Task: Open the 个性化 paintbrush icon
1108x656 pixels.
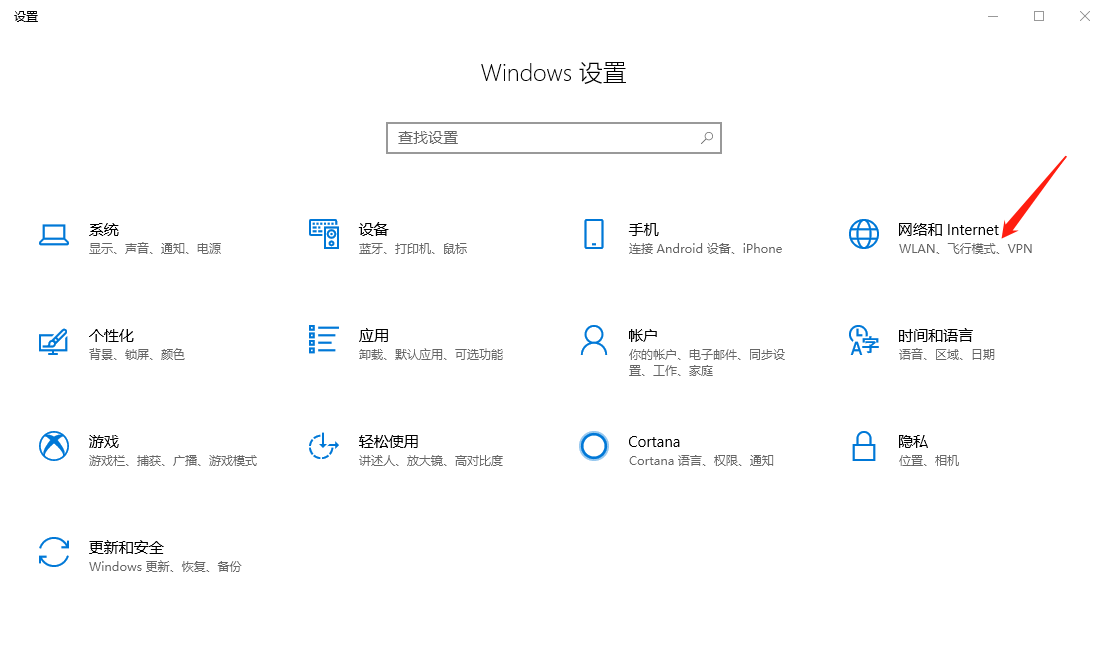Action: (x=54, y=341)
